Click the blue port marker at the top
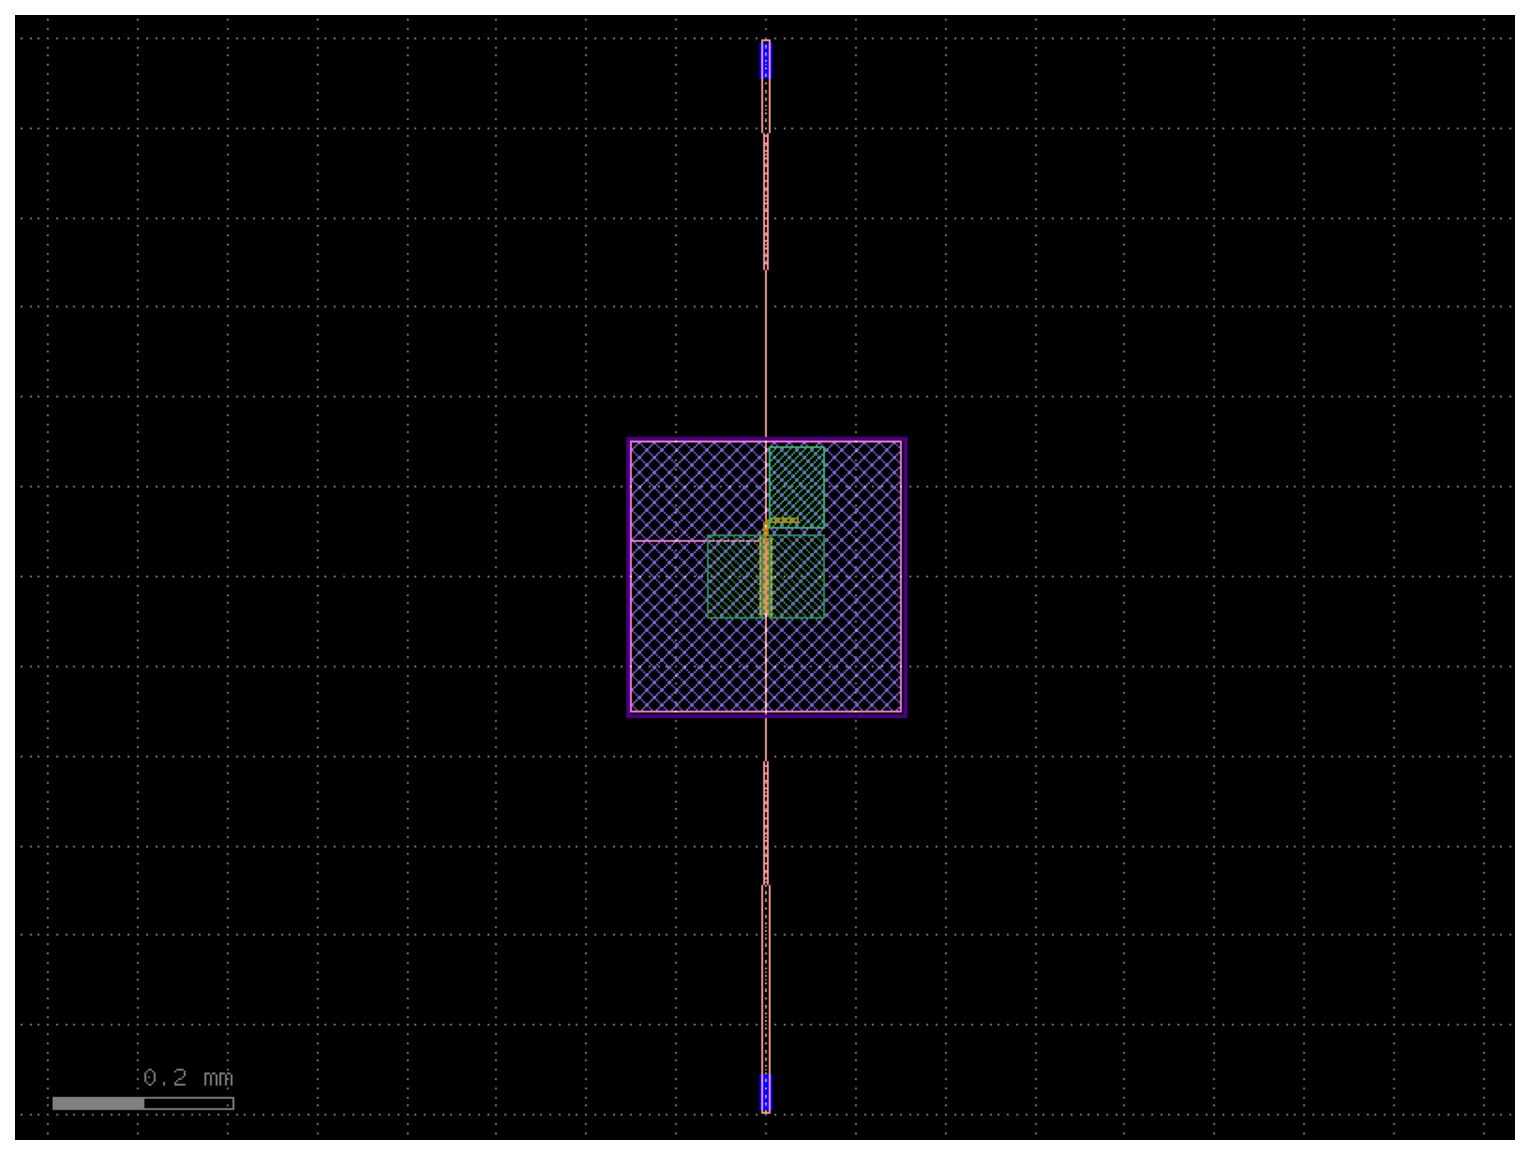Screen dimensions: 1530x1155 point(766,60)
